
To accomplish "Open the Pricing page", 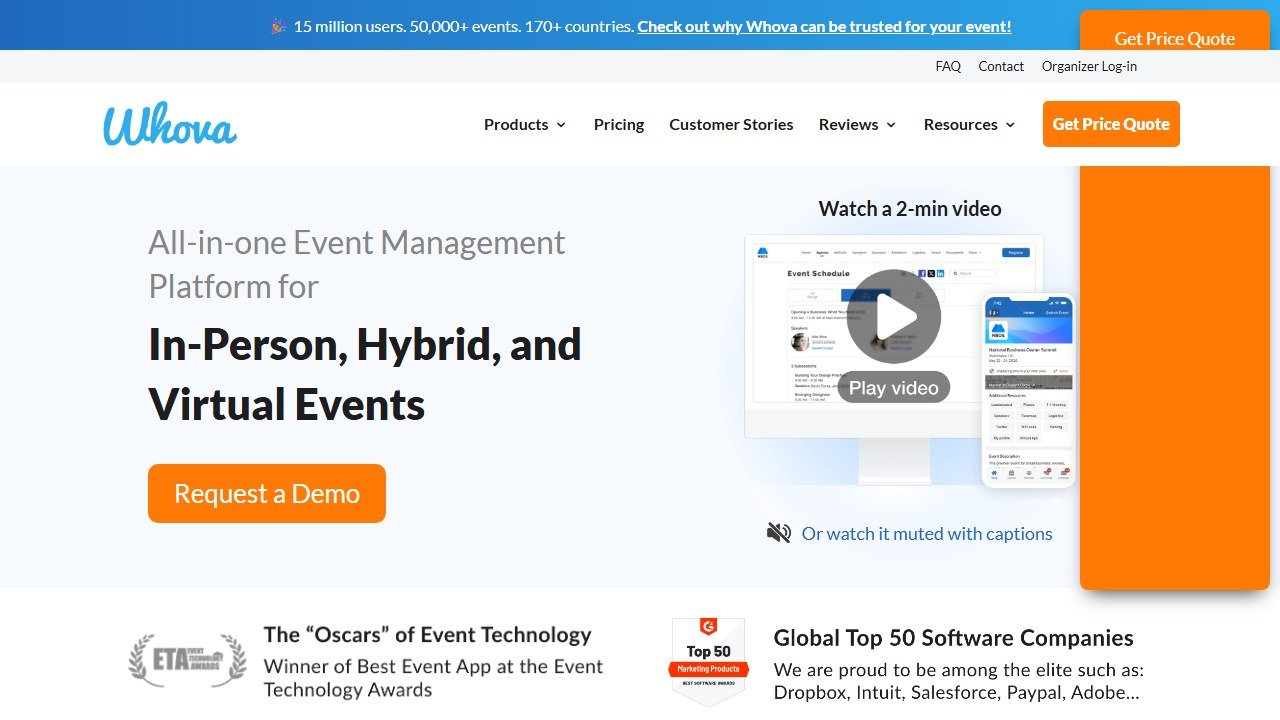I will (x=619, y=124).
